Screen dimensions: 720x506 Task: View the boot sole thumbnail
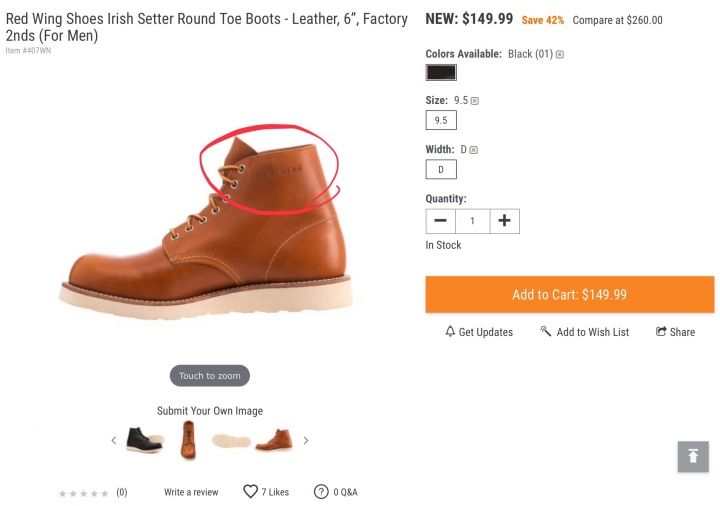click(231, 441)
